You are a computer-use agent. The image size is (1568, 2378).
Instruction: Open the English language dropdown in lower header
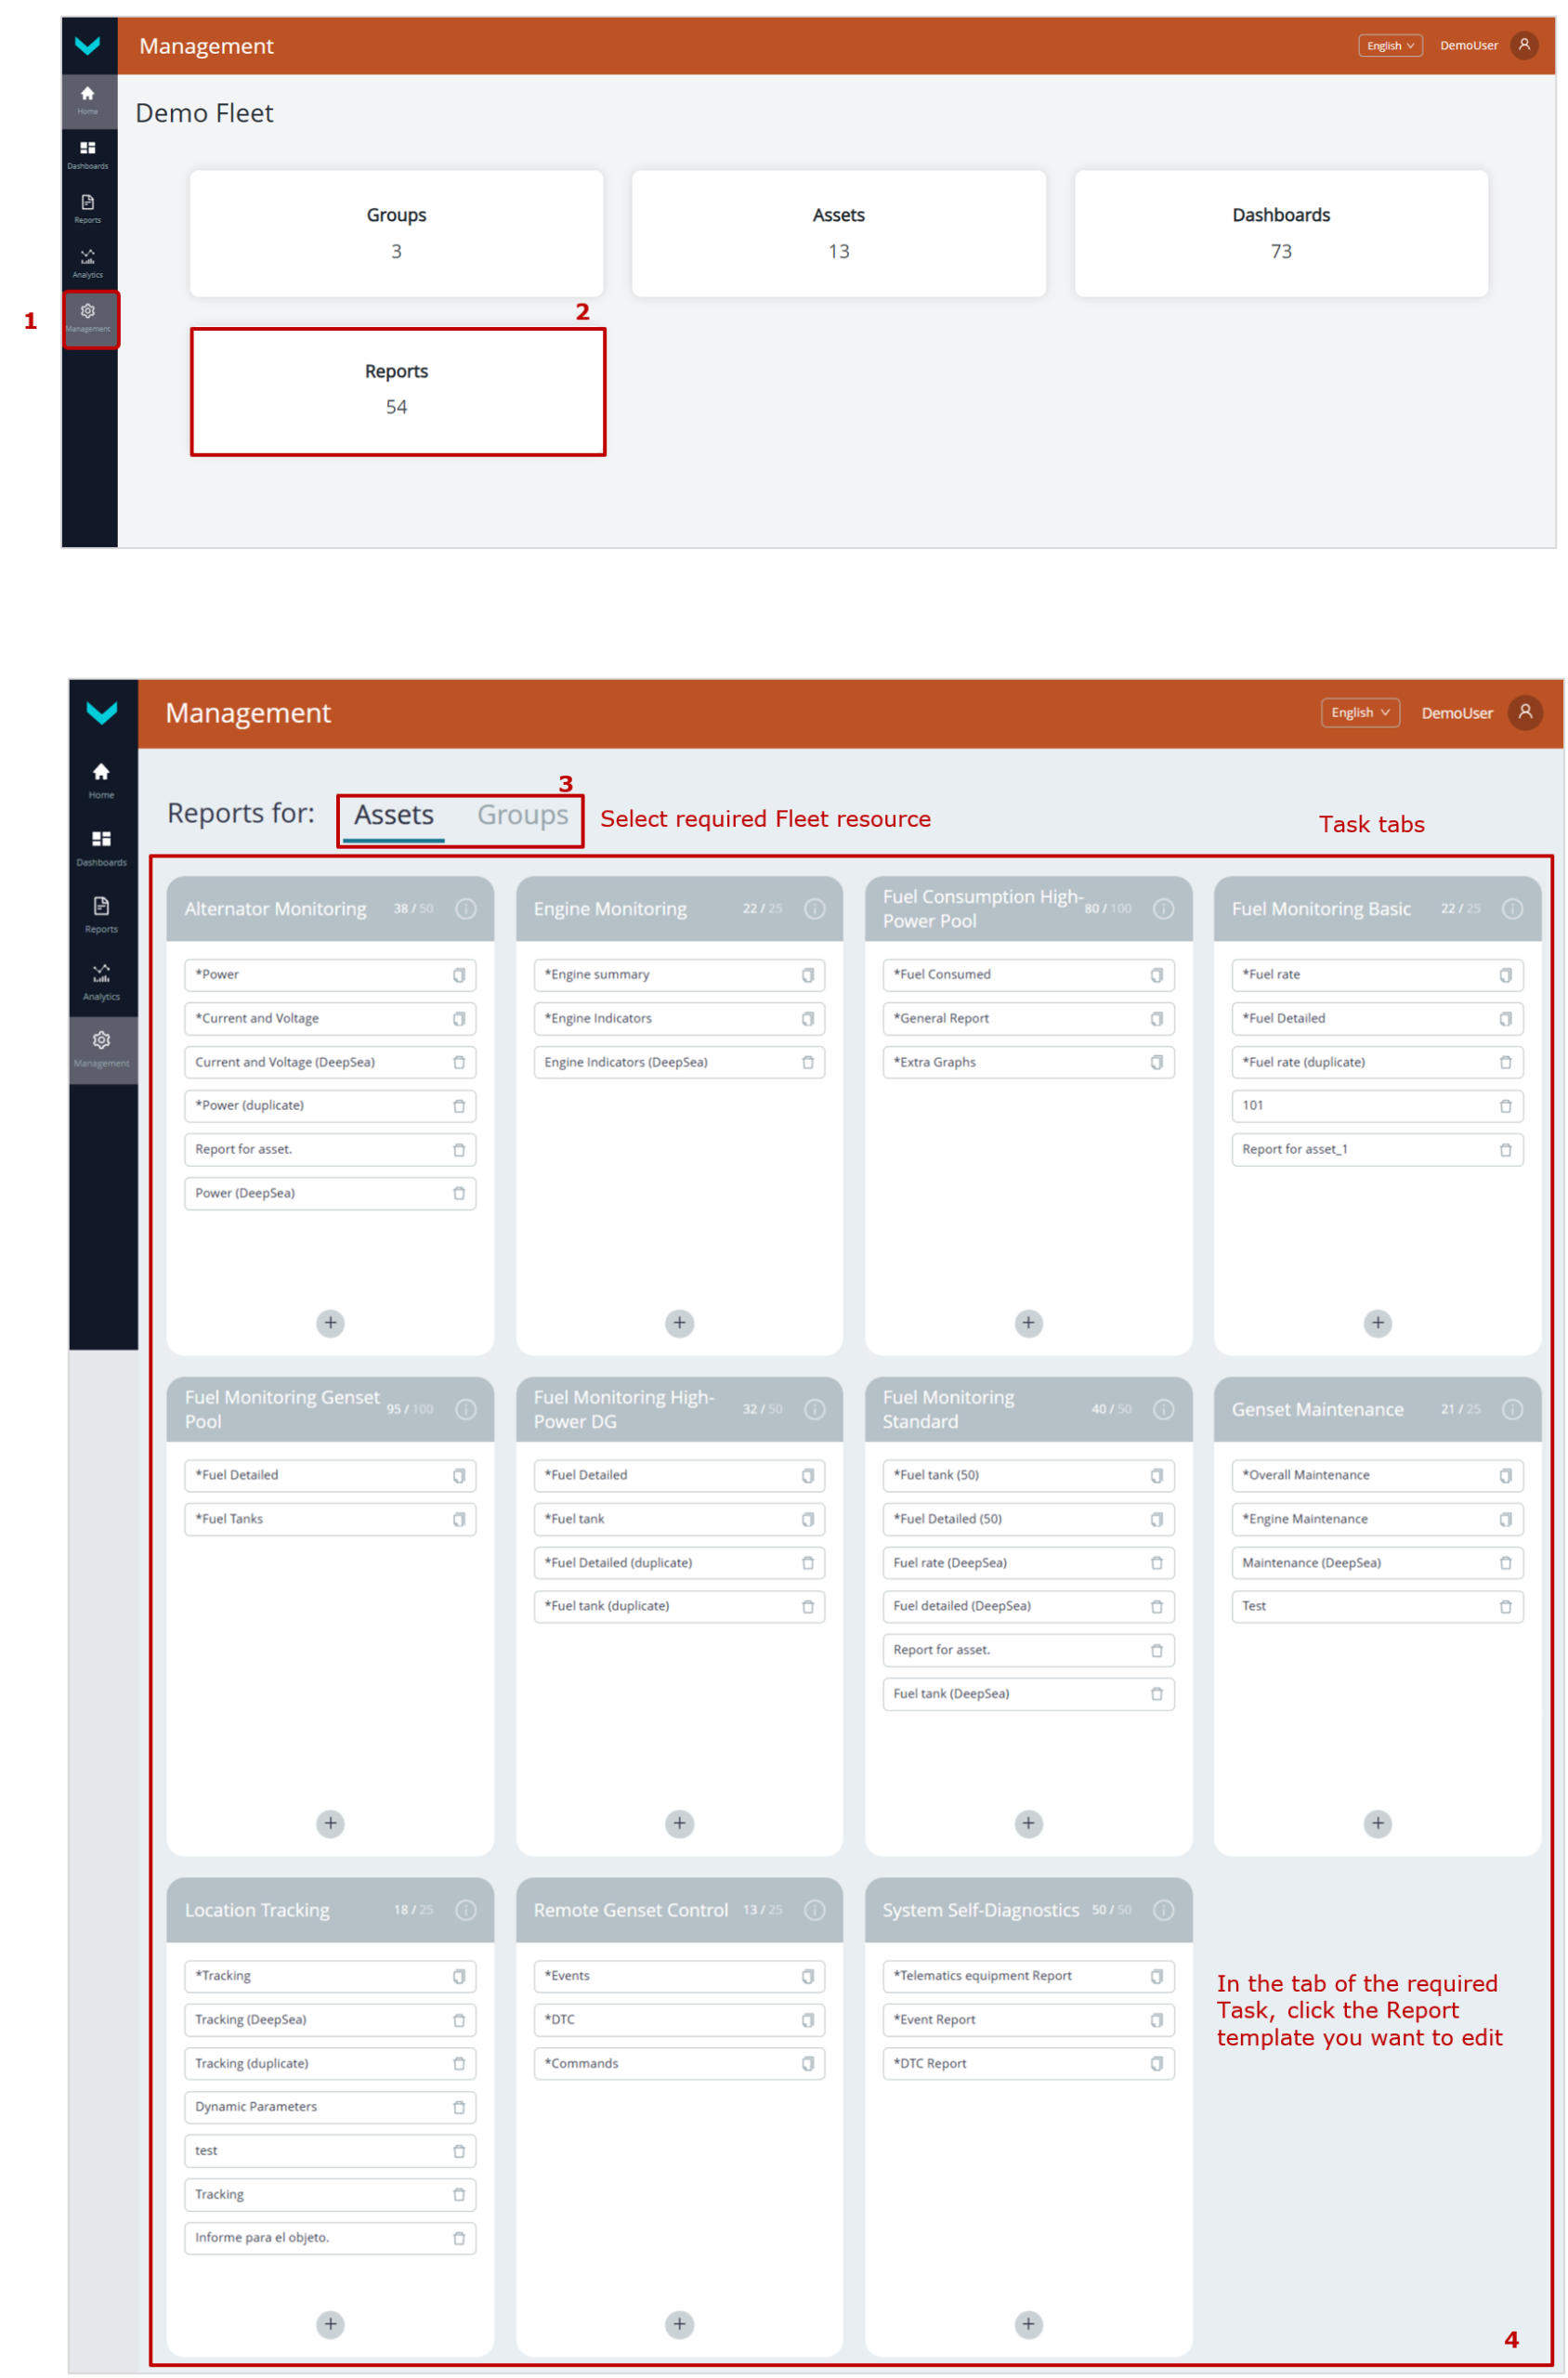tap(1359, 713)
